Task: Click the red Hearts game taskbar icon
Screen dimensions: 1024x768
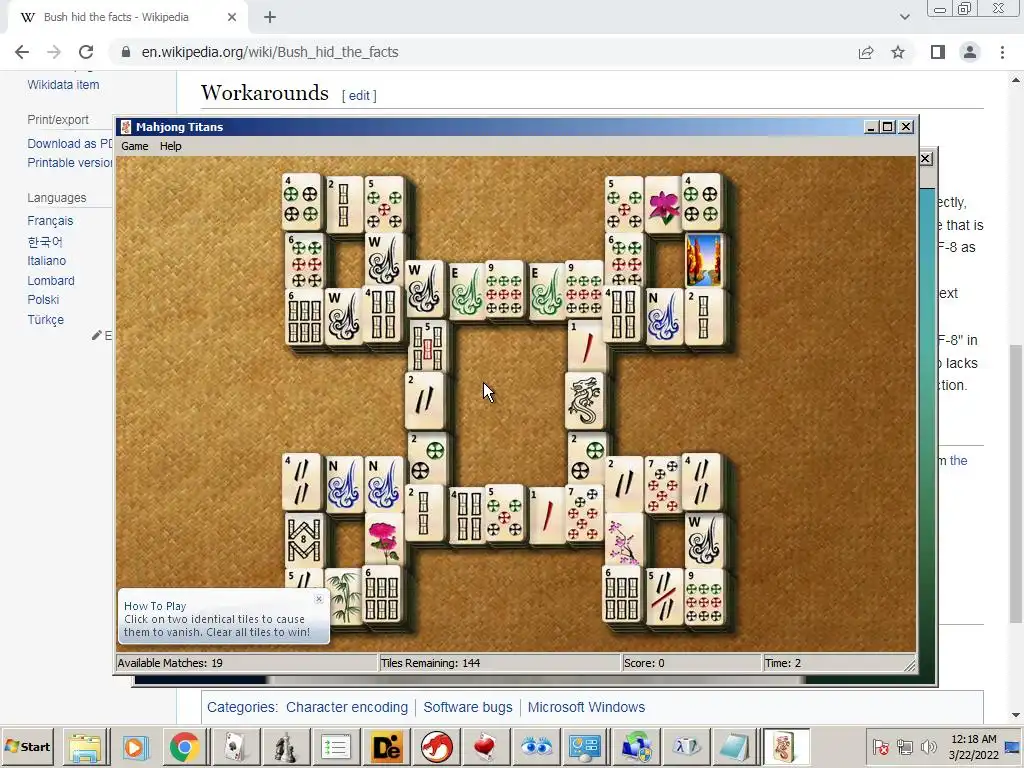Action: coord(486,747)
